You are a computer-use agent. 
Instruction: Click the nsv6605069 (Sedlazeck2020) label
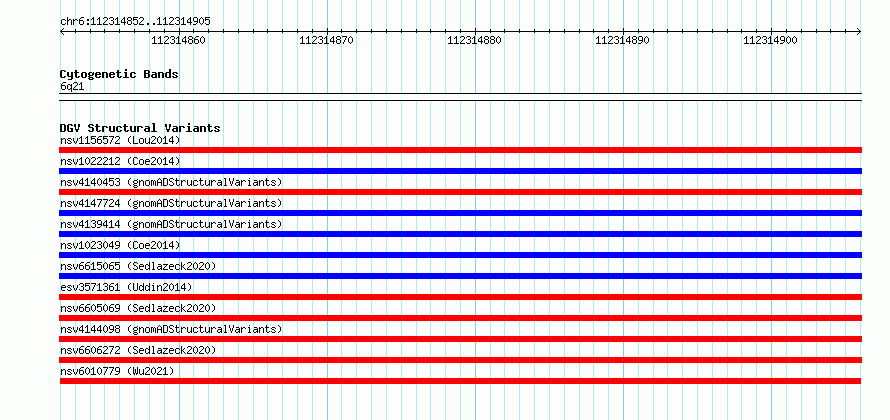(x=138, y=308)
